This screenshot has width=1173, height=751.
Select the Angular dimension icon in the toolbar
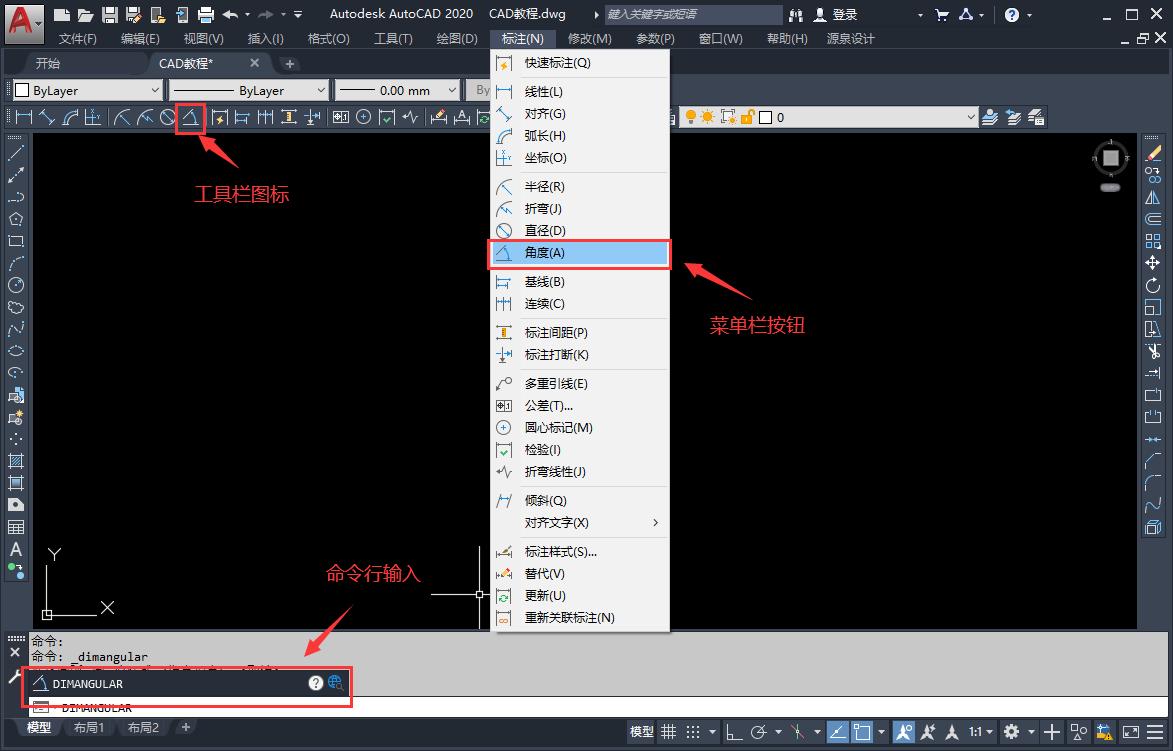pyautogui.click(x=190, y=116)
